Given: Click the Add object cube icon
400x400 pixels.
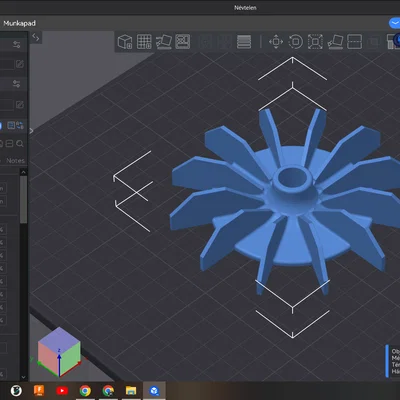Looking at the screenshot, I should 125,42.
